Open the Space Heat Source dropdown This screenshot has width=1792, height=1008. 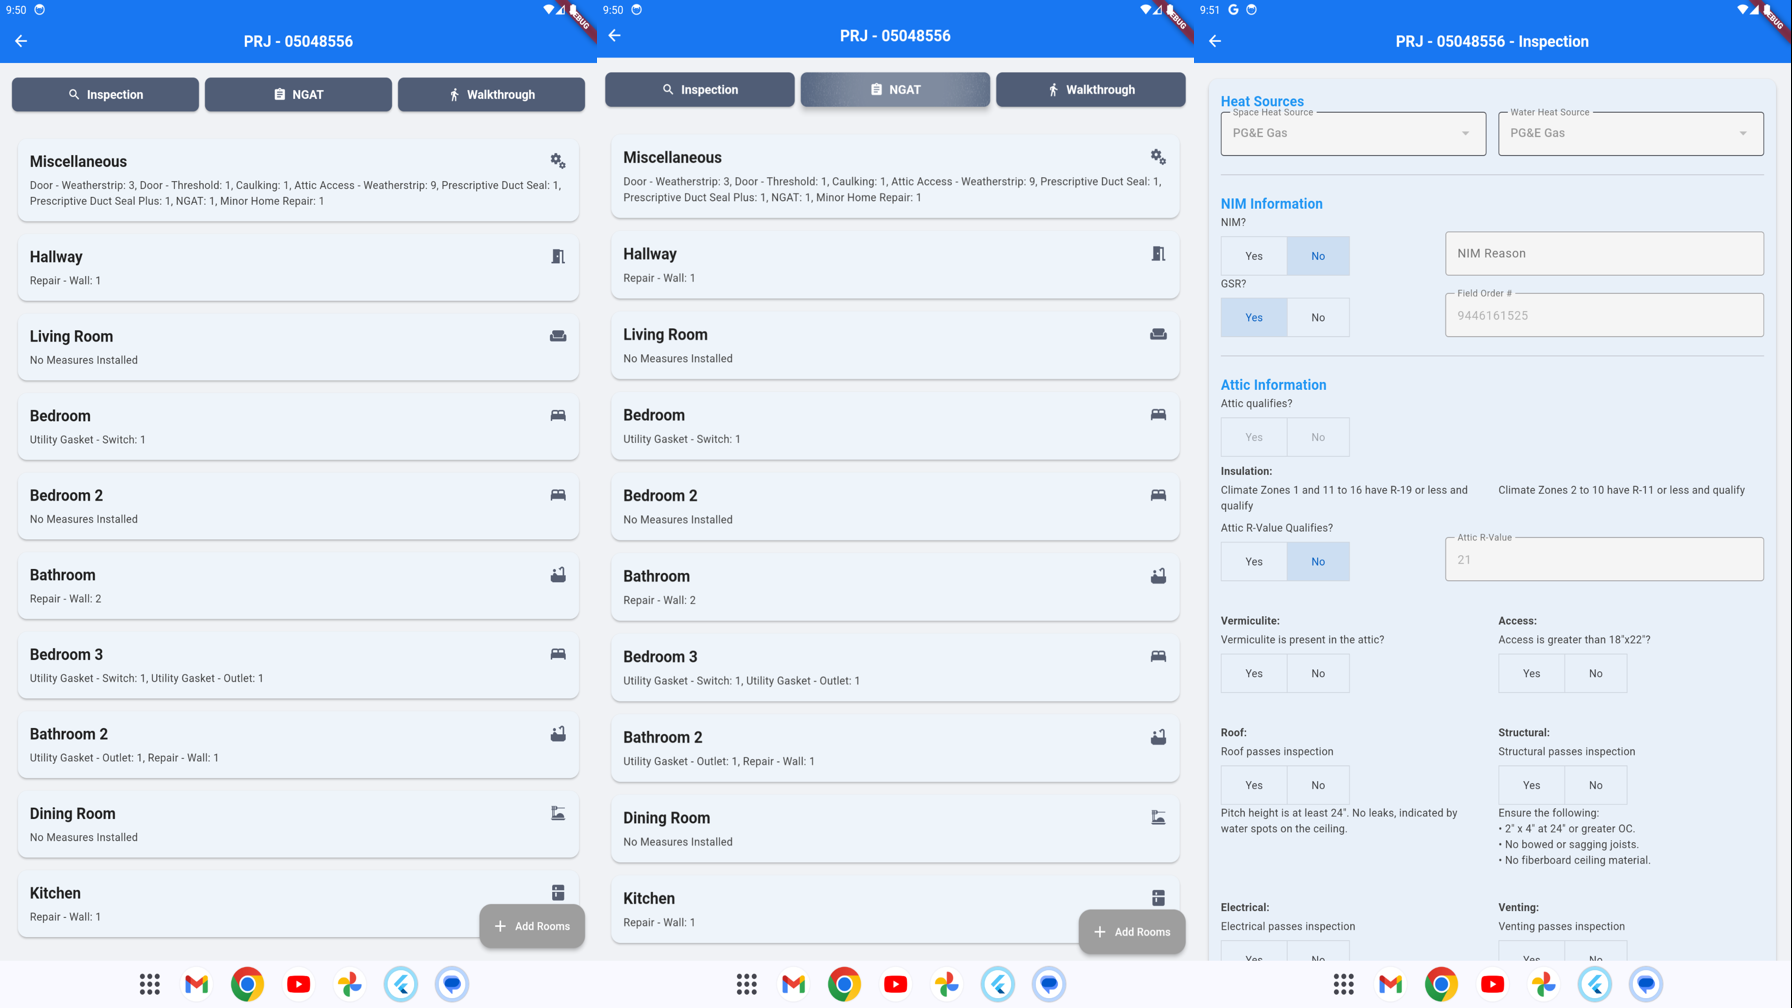point(1352,133)
